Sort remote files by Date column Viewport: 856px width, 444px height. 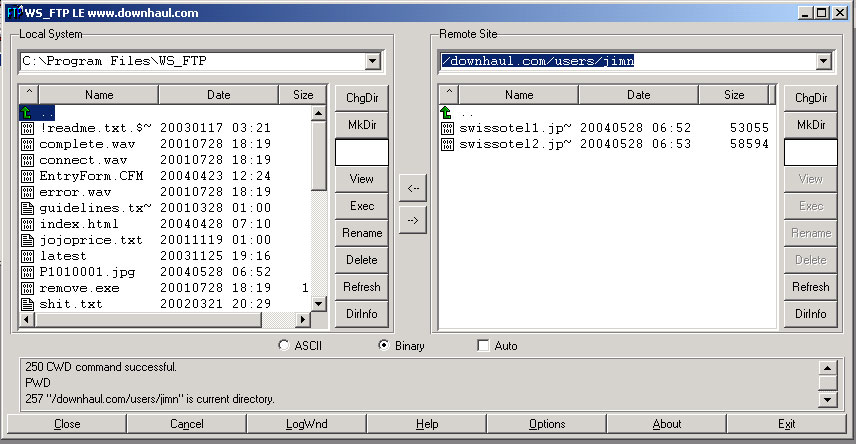[638, 94]
